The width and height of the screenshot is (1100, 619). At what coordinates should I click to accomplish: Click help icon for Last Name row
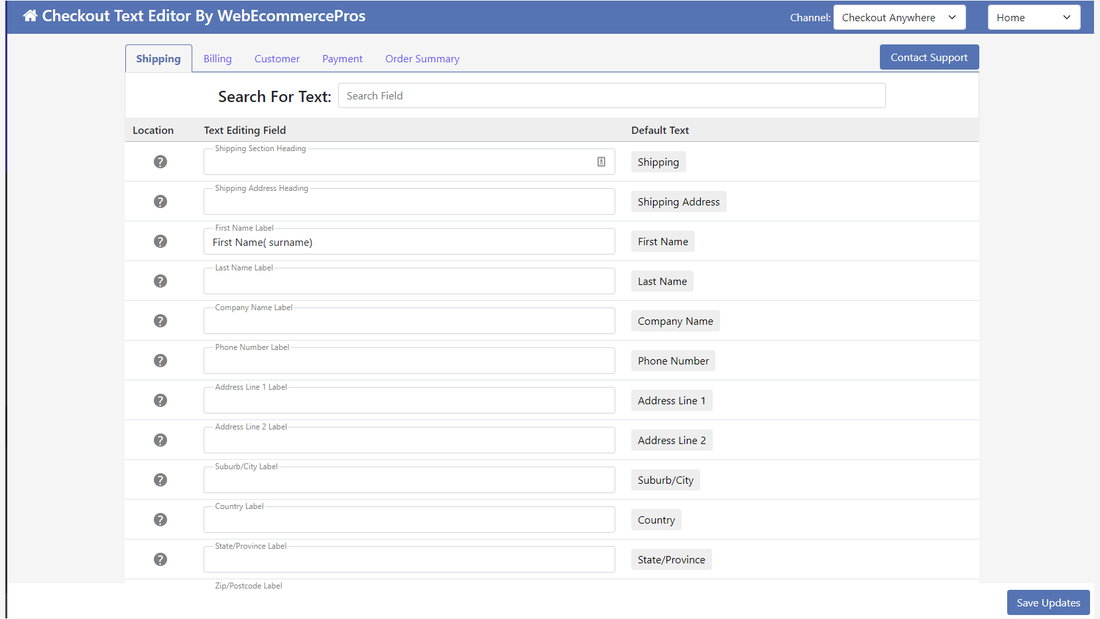(161, 281)
